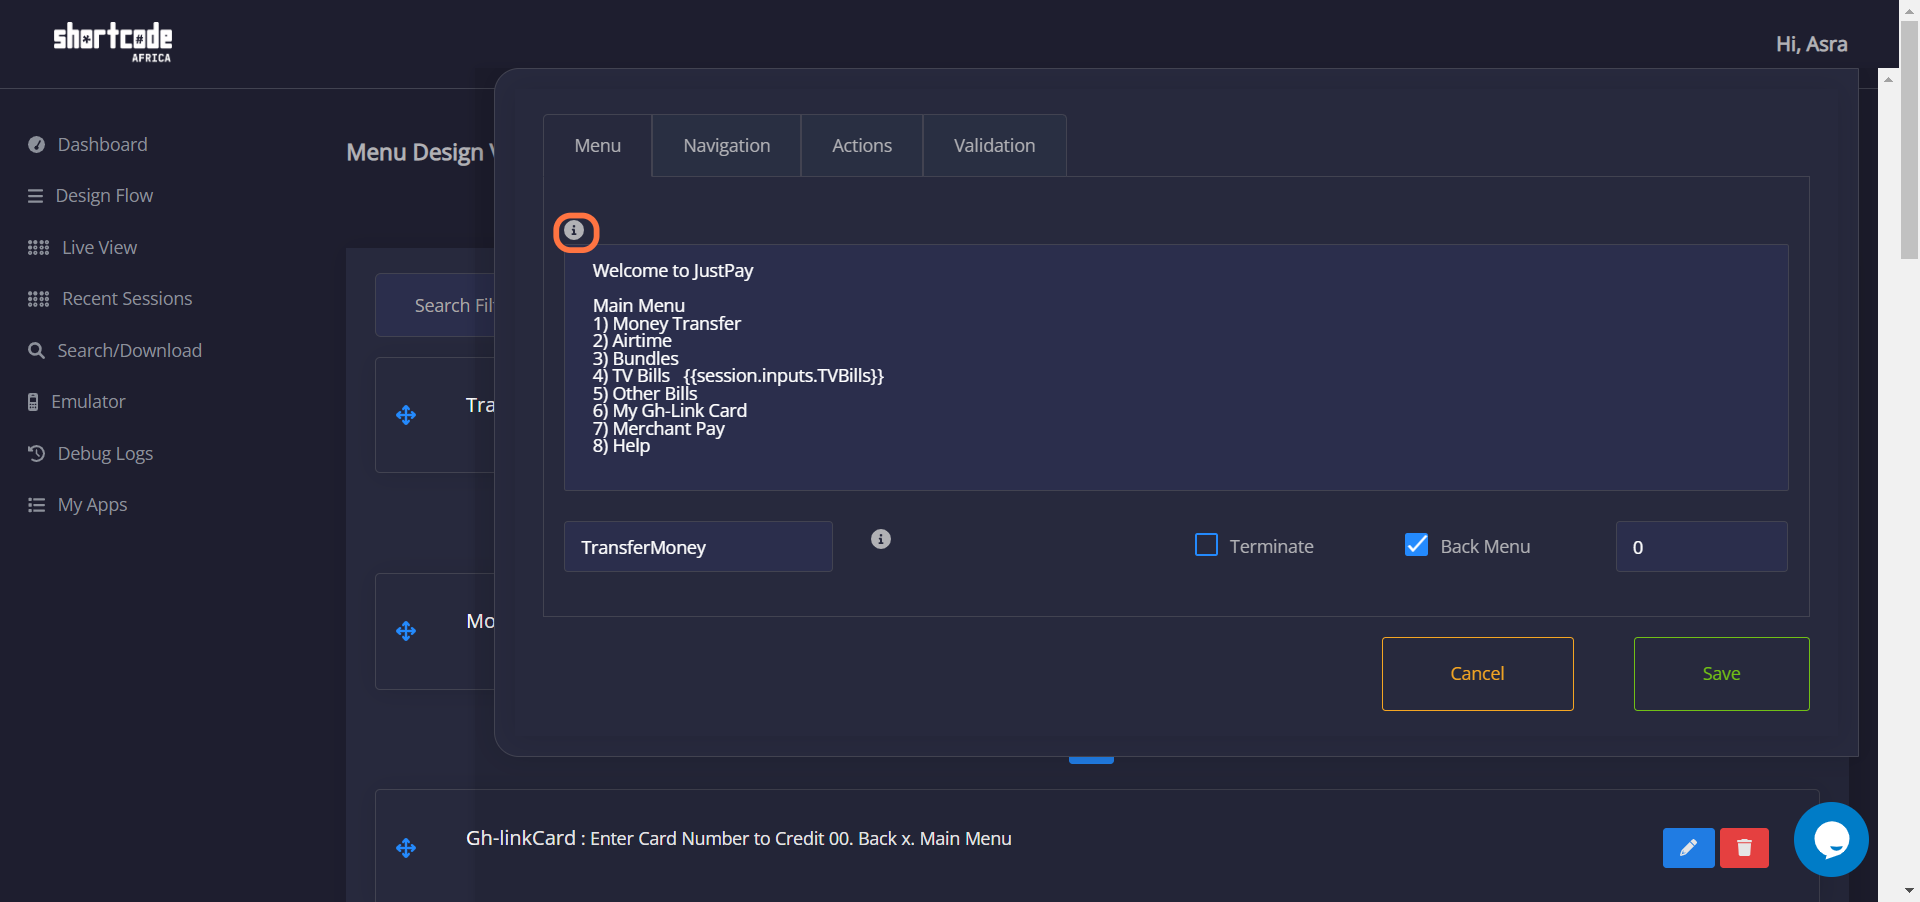This screenshot has height=902, width=1920.
Task: Click the Emulator phone icon
Action: pyautogui.click(x=33, y=402)
